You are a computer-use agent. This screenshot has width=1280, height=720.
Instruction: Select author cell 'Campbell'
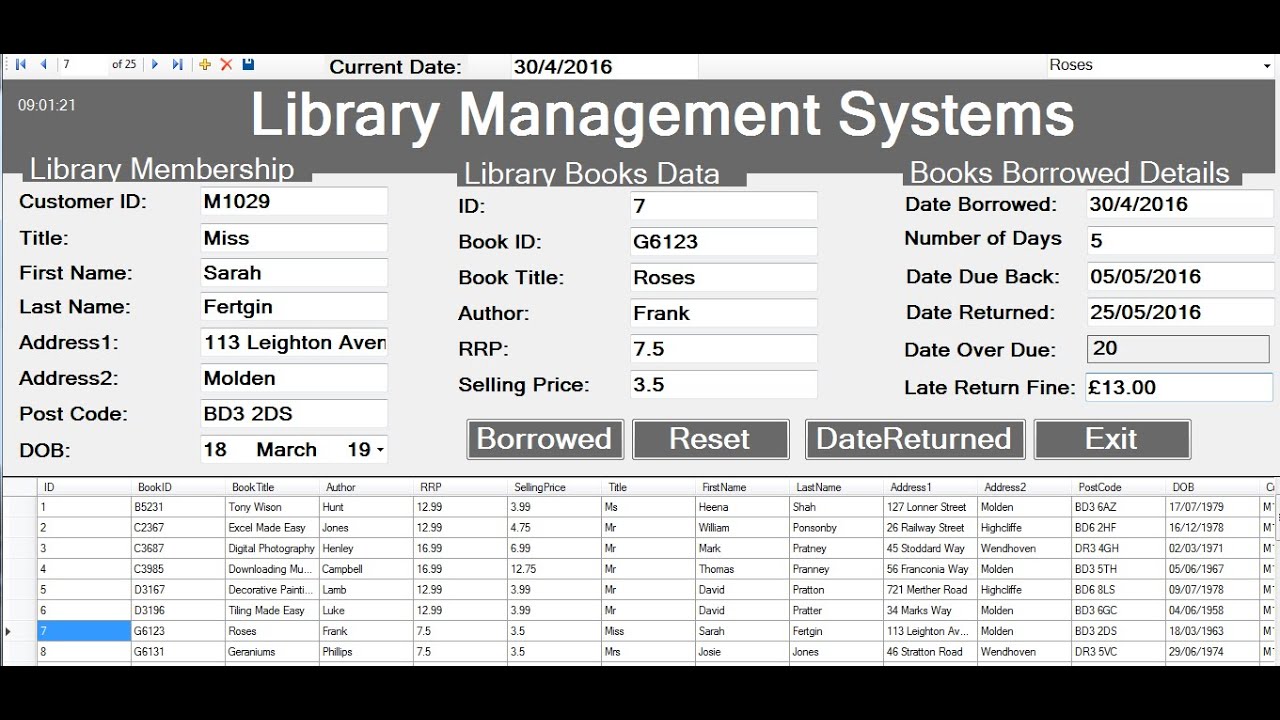tap(366, 569)
